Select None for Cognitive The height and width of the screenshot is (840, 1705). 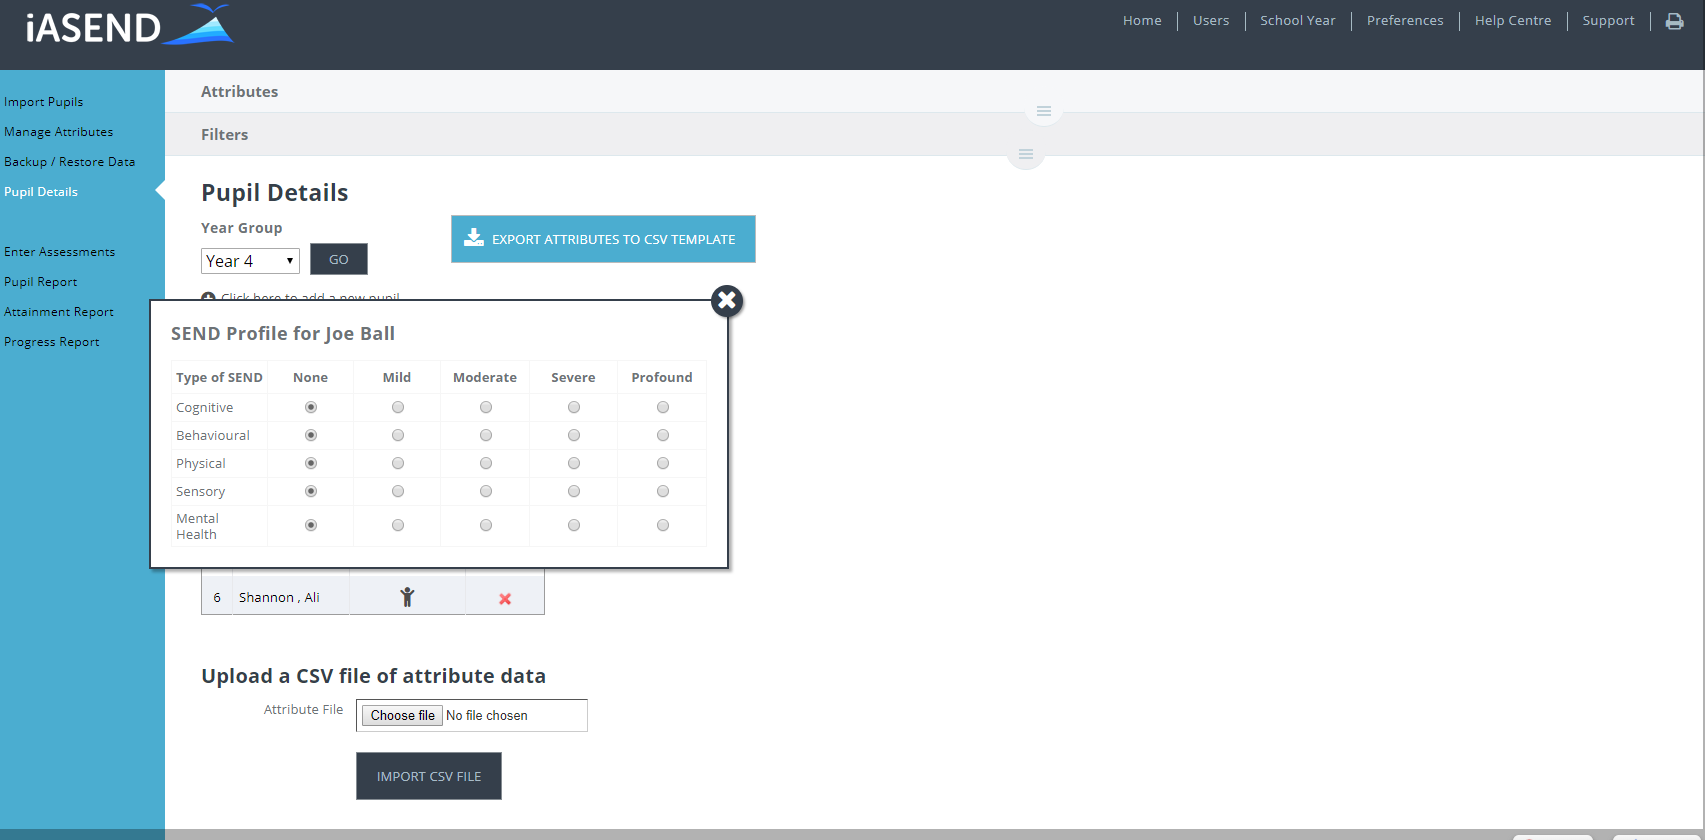click(311, 407)
